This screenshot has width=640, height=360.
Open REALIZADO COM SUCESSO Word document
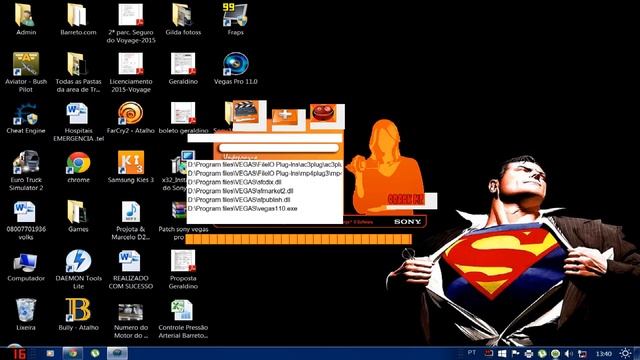131,269
